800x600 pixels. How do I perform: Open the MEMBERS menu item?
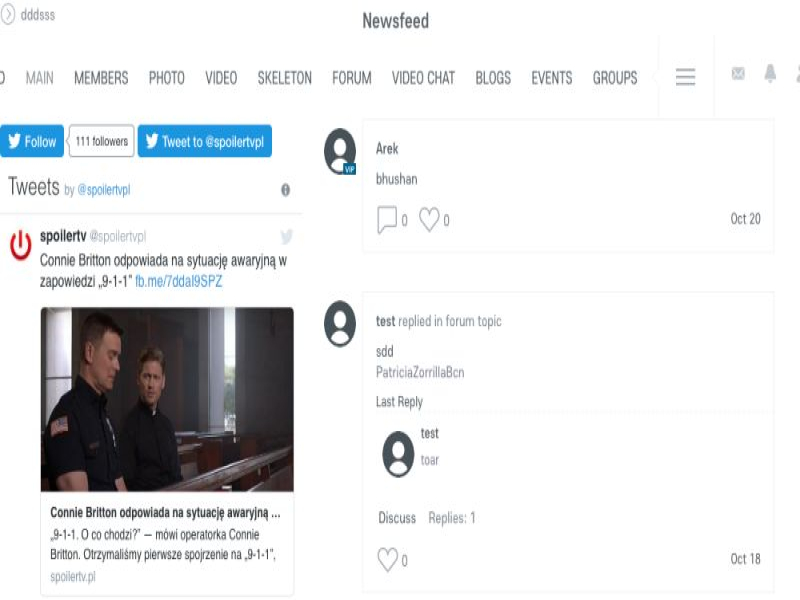pos(101,78)
